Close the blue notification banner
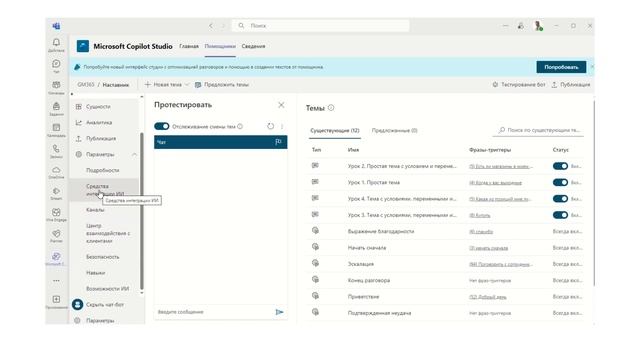Image resolution: width=640 pixels, height=360 pixels. click(x=592, y=67)
